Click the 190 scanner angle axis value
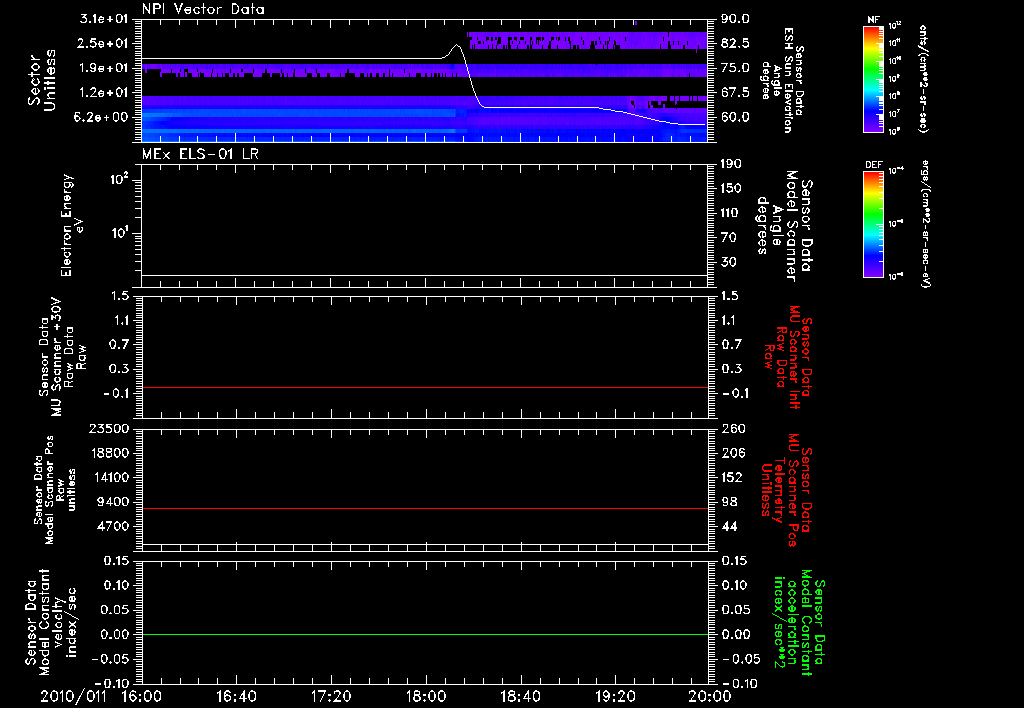 tap(731, 164)
